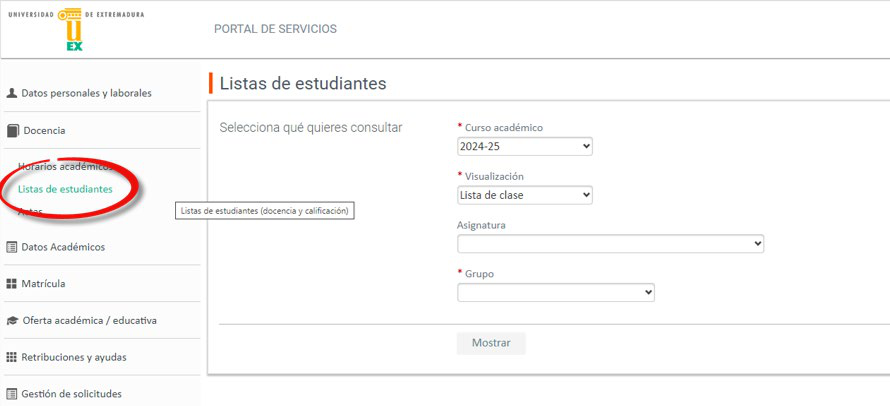This screenshot has width=890, height=406.
Task: Open Gestión de solicitudes section
Action: 72,394
